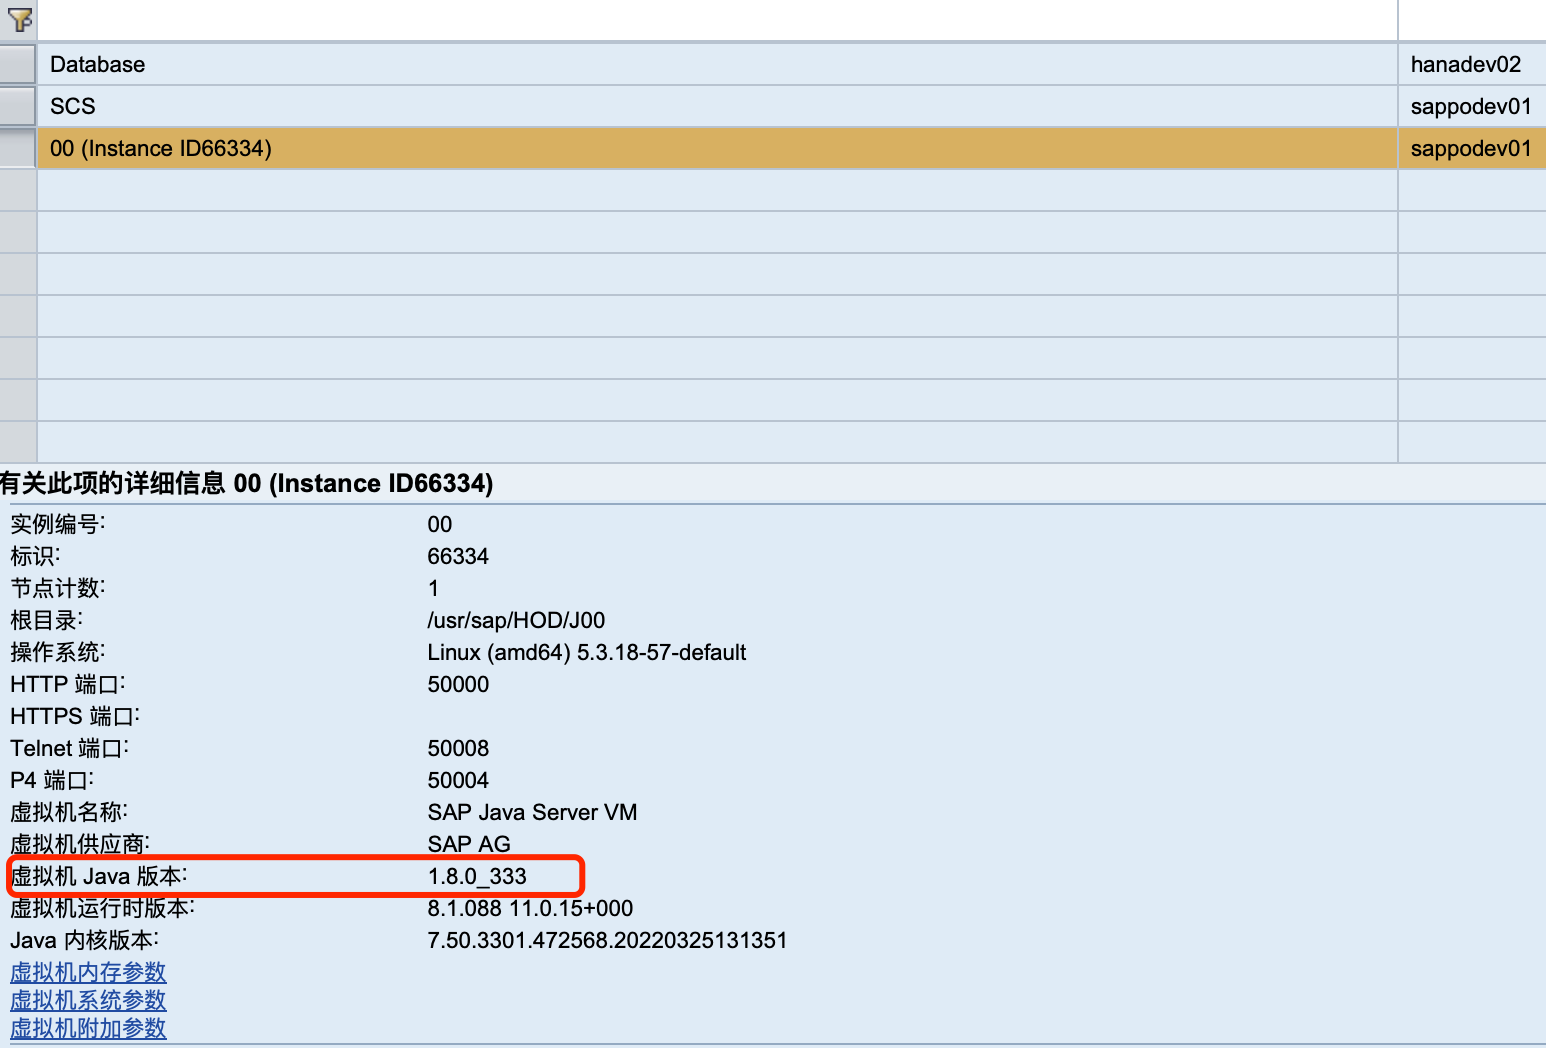
Task: Click the SAP AG vendor value
Action: point(469,844)
